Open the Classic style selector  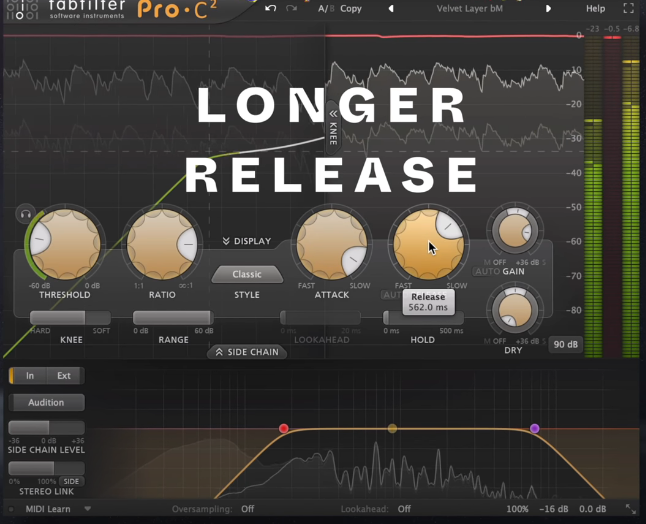[x=247, y=274]
